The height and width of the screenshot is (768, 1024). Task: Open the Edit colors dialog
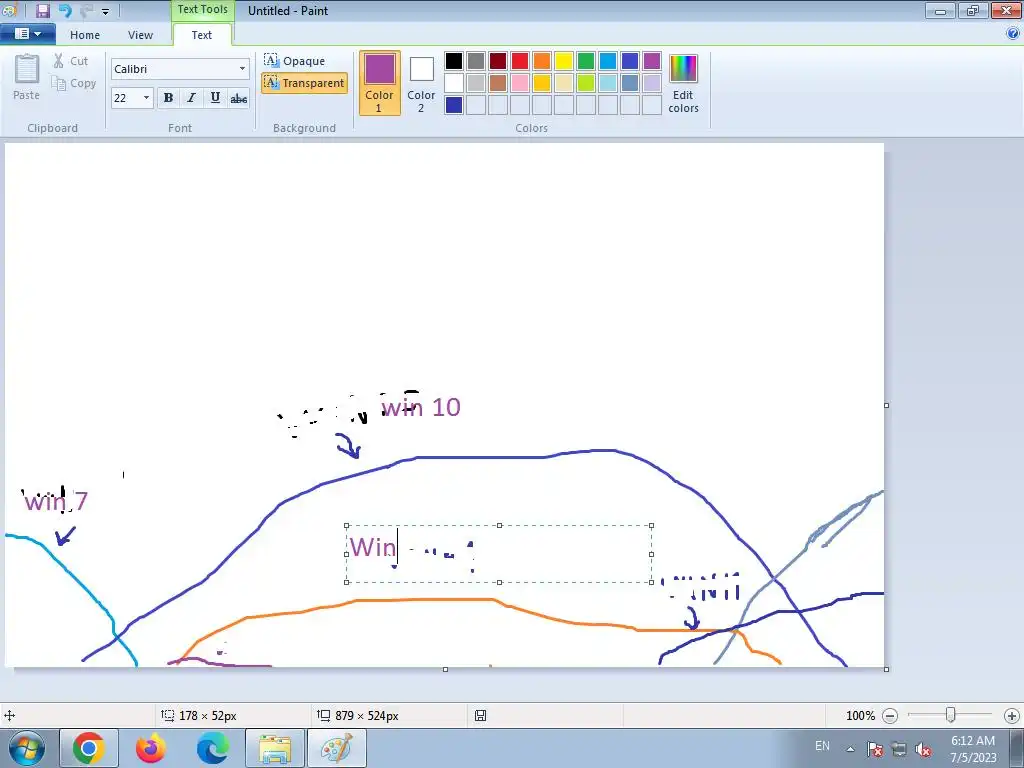click(x=683, y=83)
